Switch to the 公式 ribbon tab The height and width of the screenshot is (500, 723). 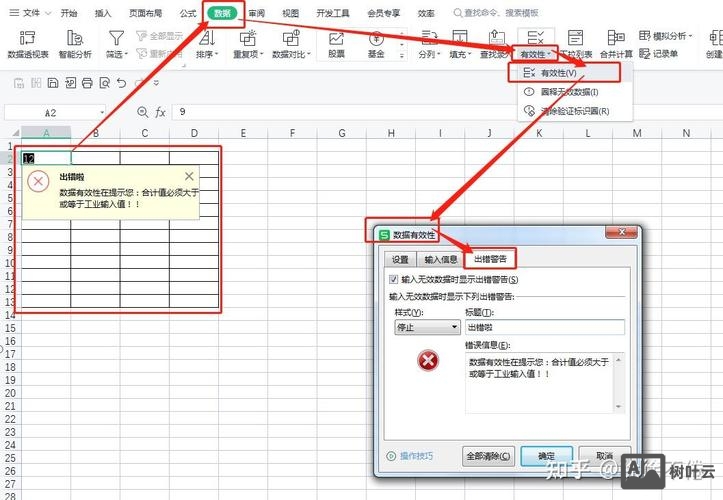tap(188, 13)
